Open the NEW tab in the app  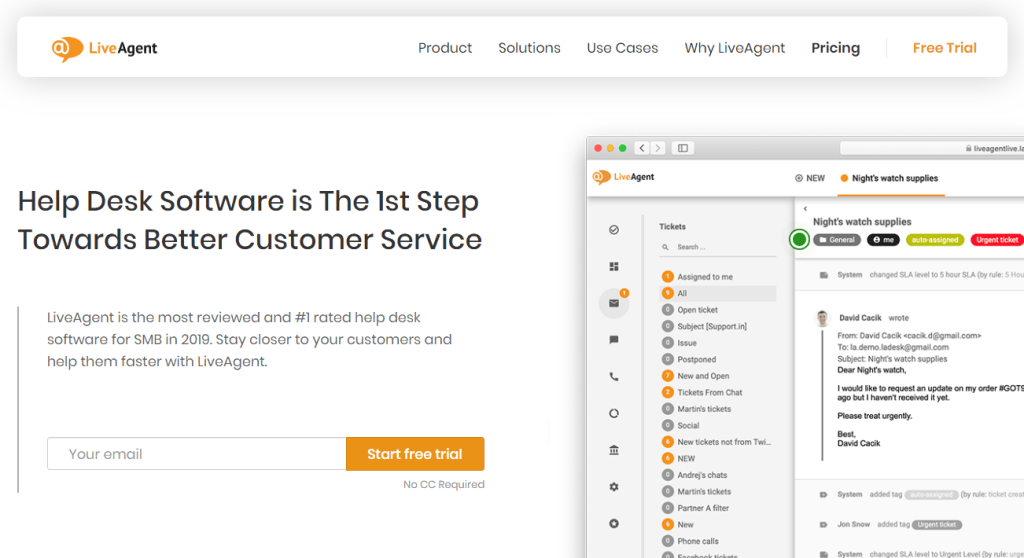pyautogui.click(x=810, y=178)
